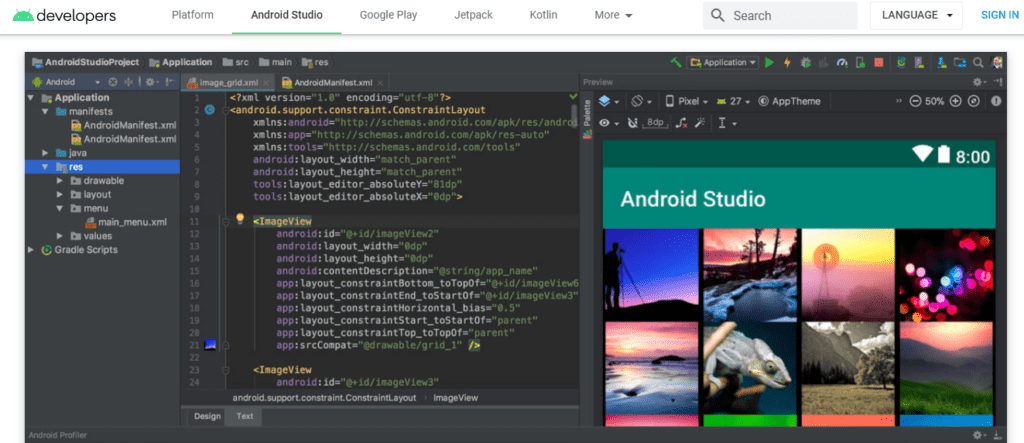Toggle autoconnect magnet icon
This screenshot has height=443, width=1024.
(632, 123)
